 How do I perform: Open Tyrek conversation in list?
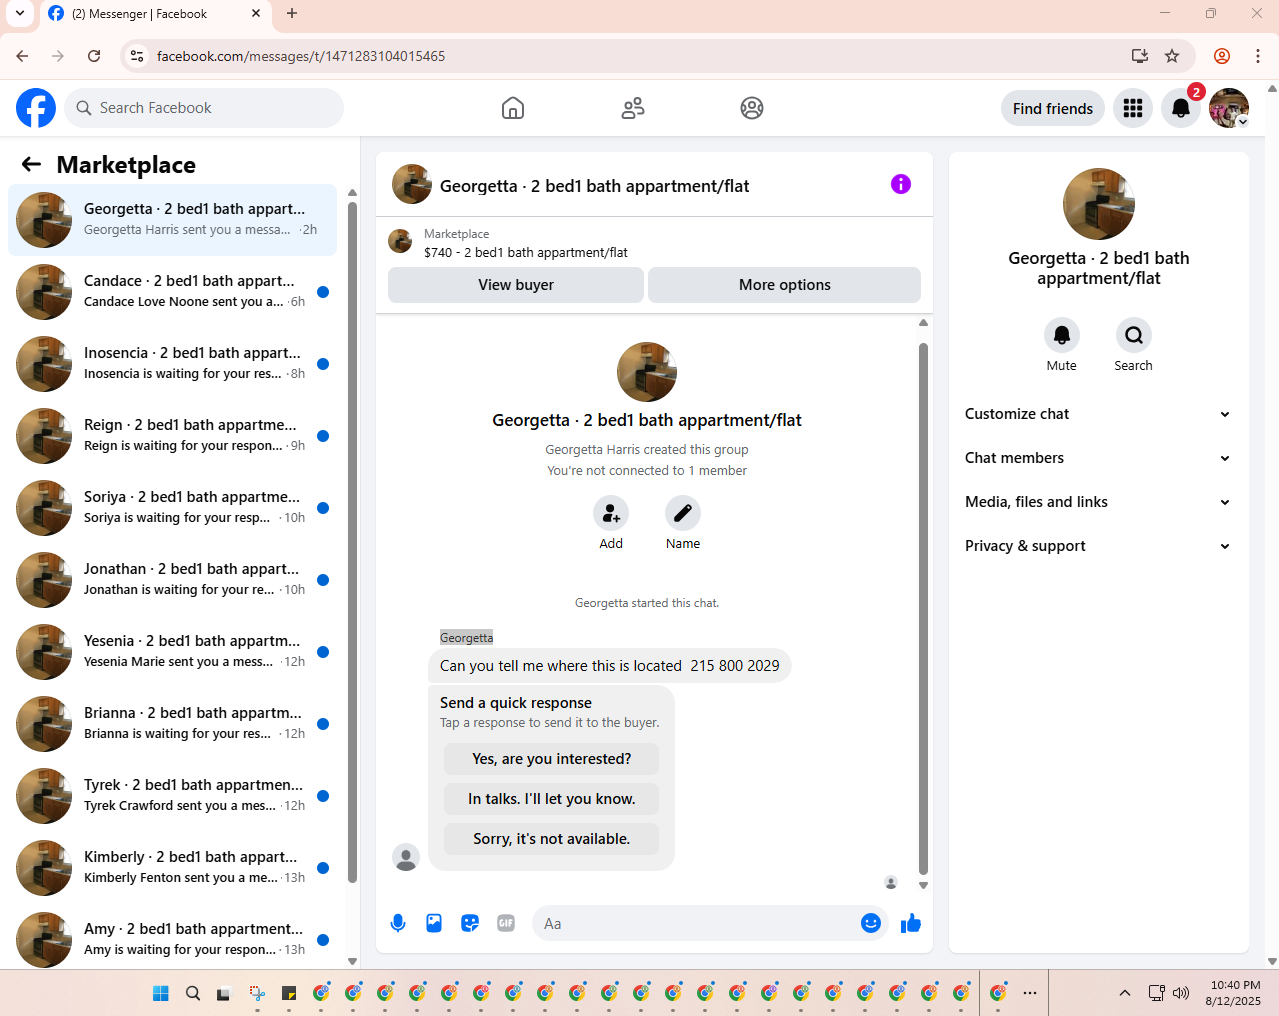click(x=173, y=796)
